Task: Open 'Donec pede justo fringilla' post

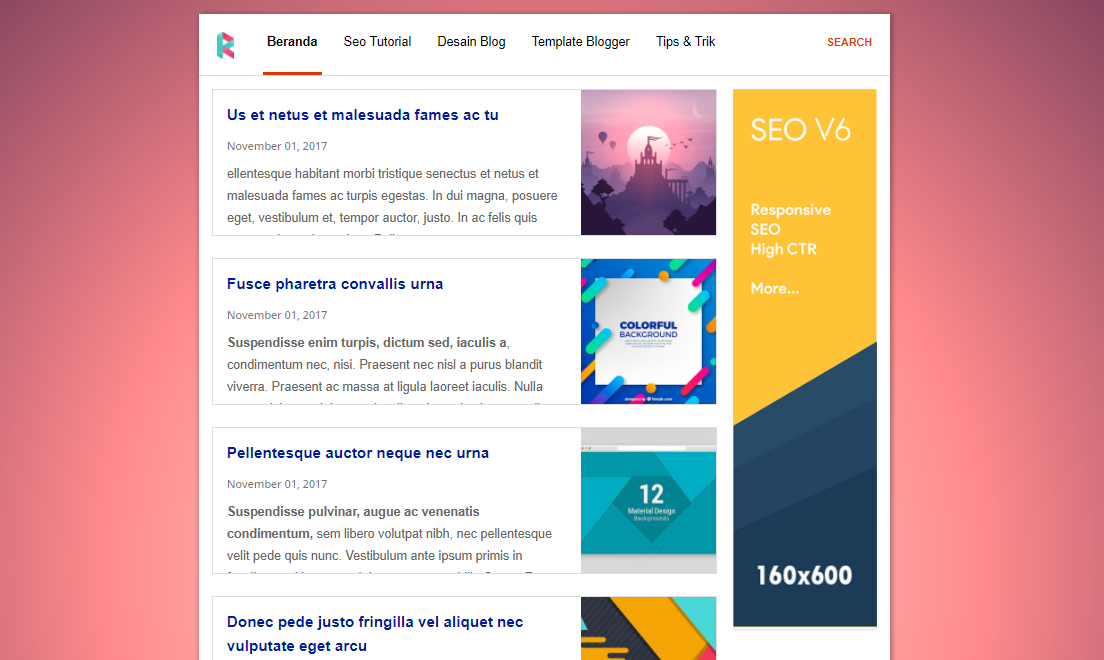Action: (x=375, y=621)
